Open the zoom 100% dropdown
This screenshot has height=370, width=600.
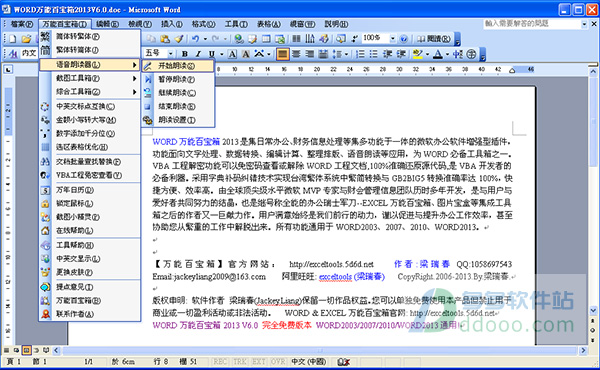click(393, 39)
